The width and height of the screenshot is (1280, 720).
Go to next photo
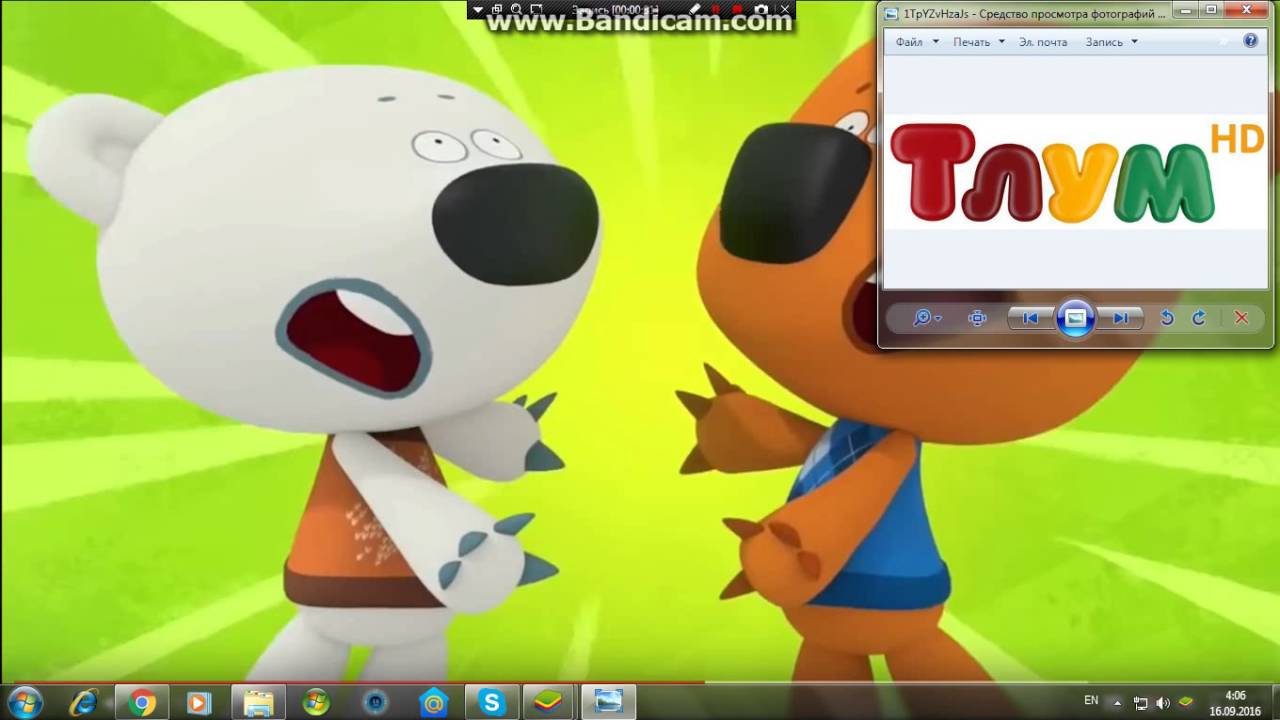1120,318
